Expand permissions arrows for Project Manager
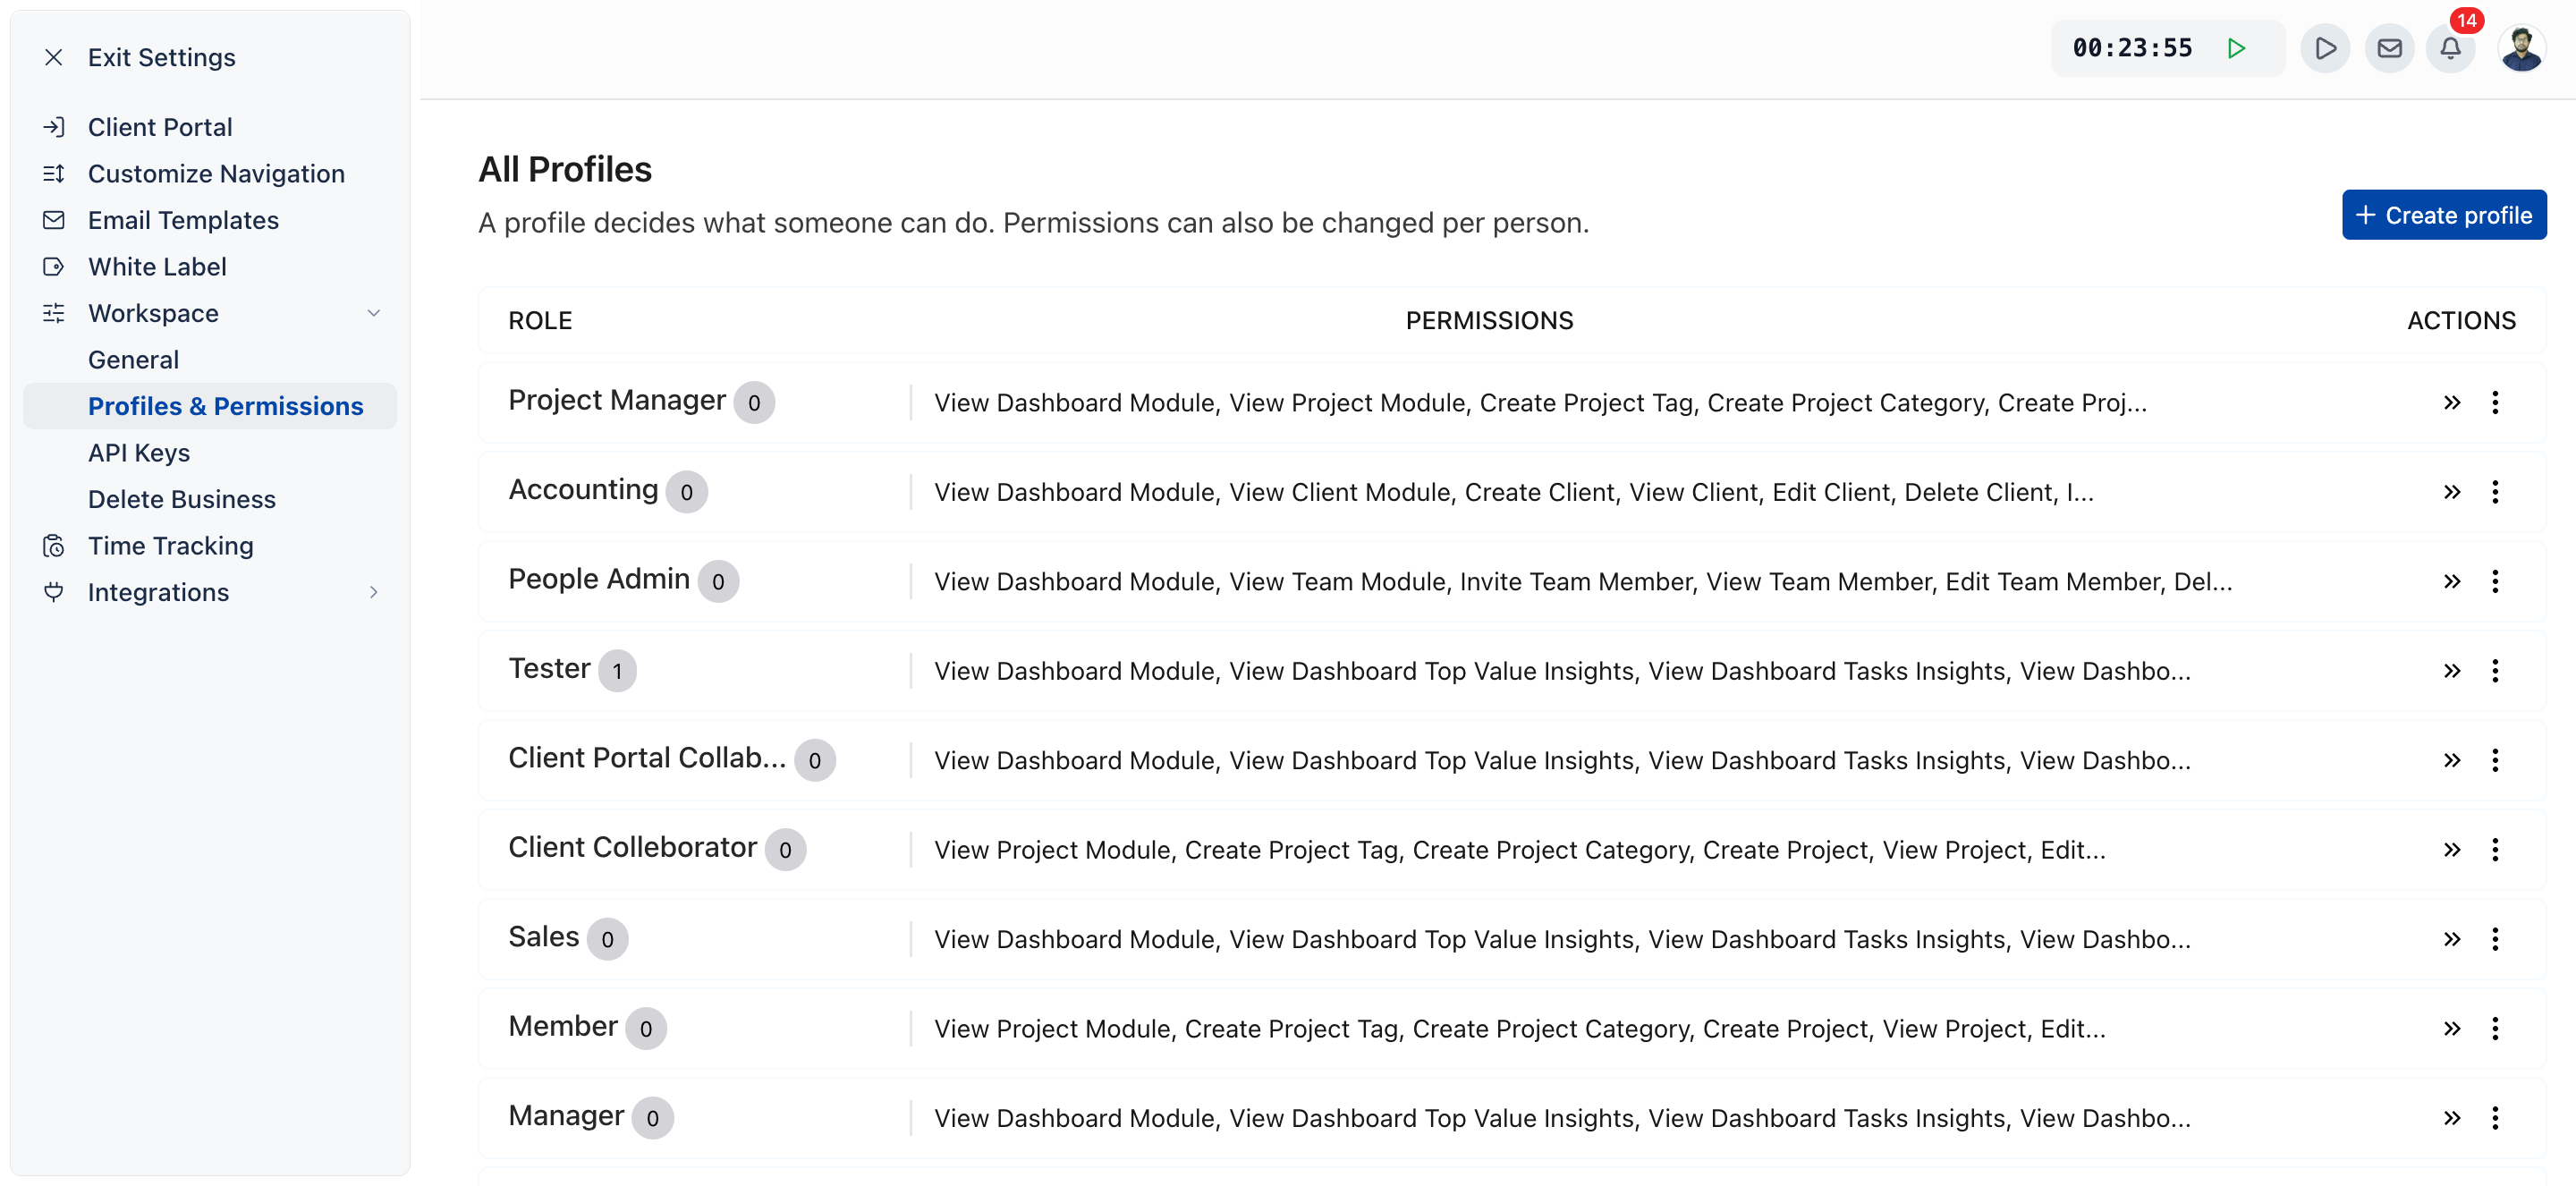Image resolution: width=2576 pixels, height=1186 pixels. [2451, 402]
